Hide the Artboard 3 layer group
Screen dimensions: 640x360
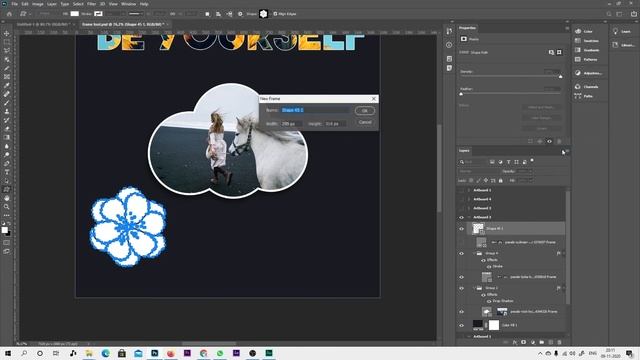(x=462, y=217)
